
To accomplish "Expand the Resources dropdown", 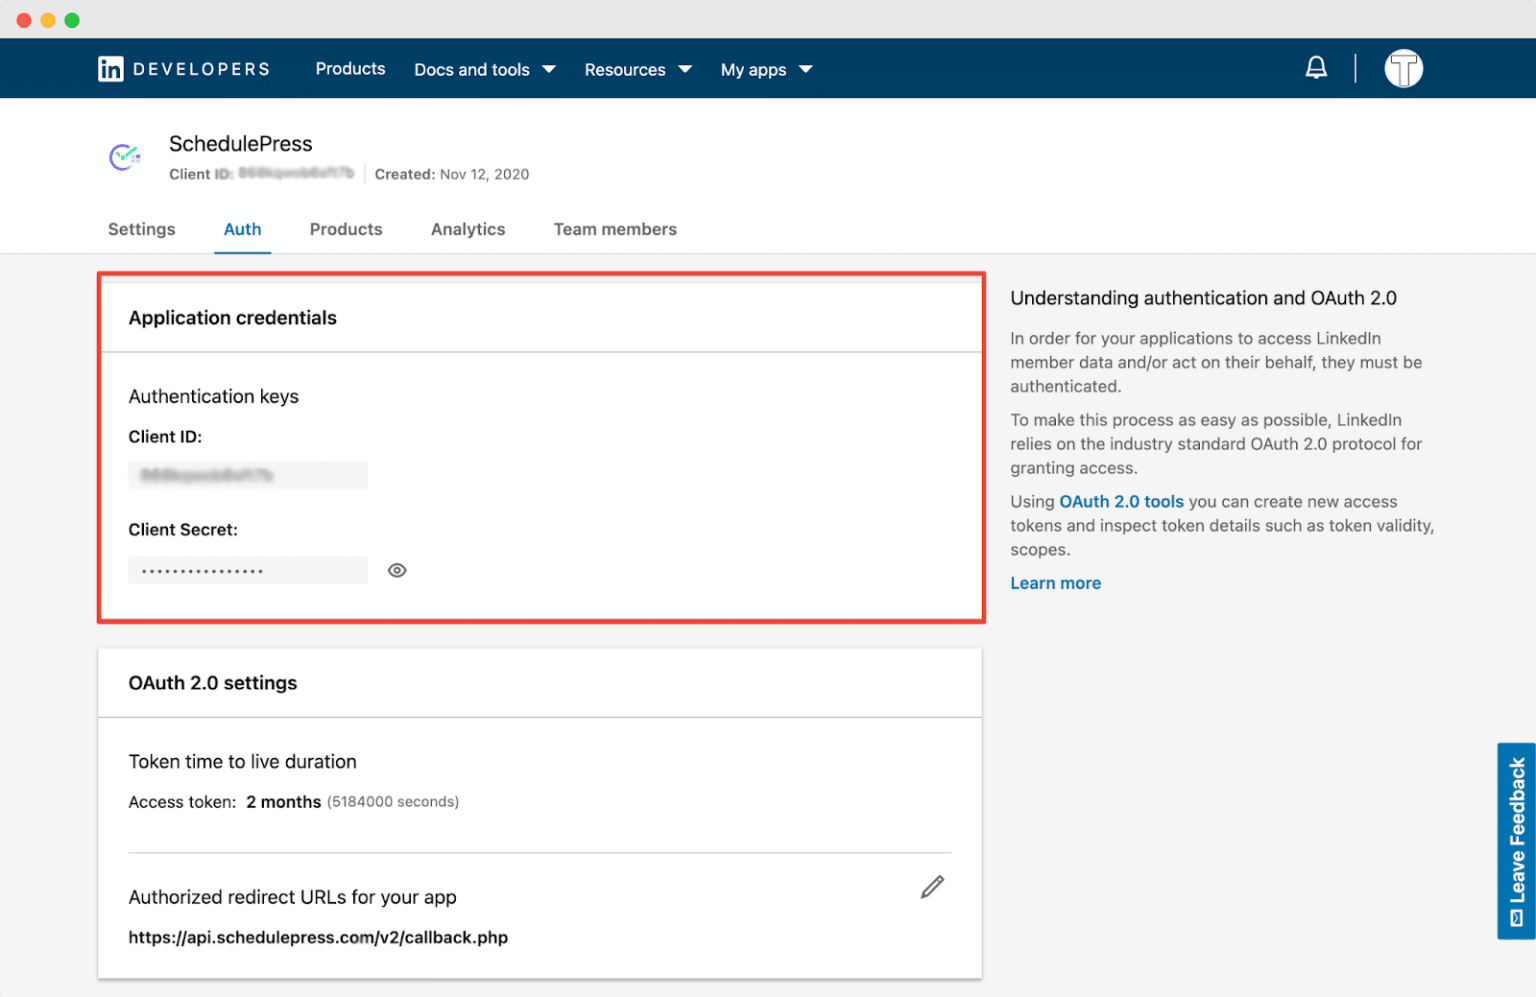I will (638, 69).
